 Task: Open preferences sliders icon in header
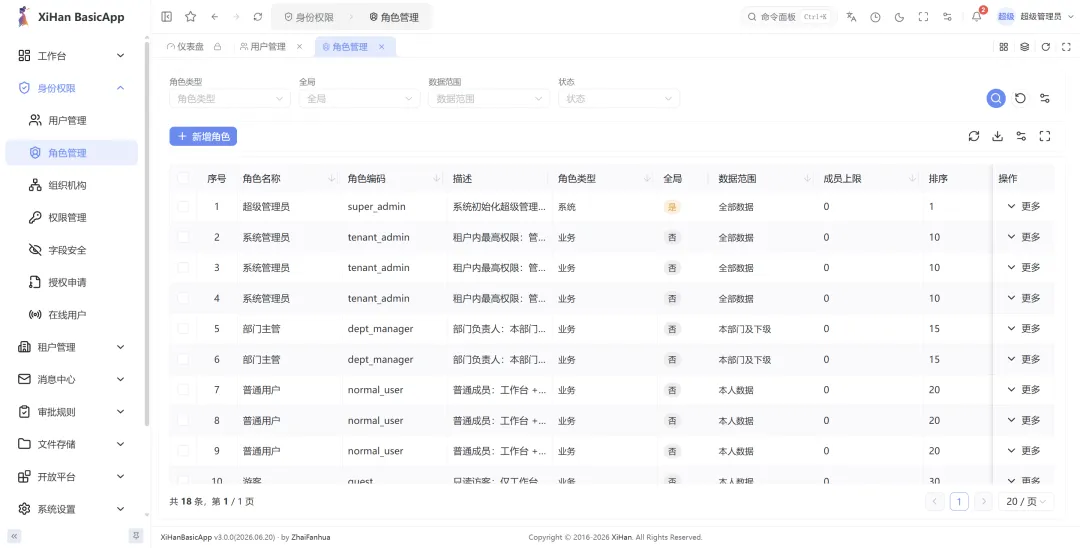point(947,17)
